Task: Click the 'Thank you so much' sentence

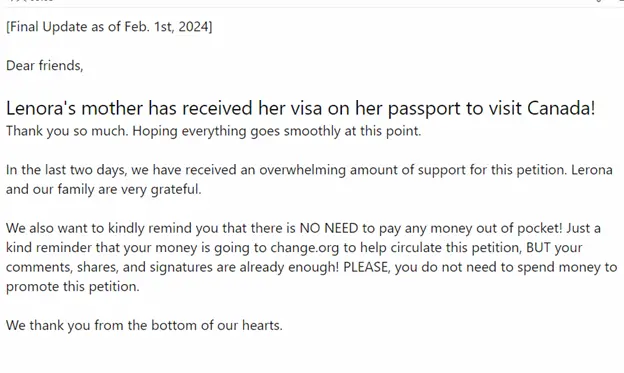Action: (x=67, y=131)
